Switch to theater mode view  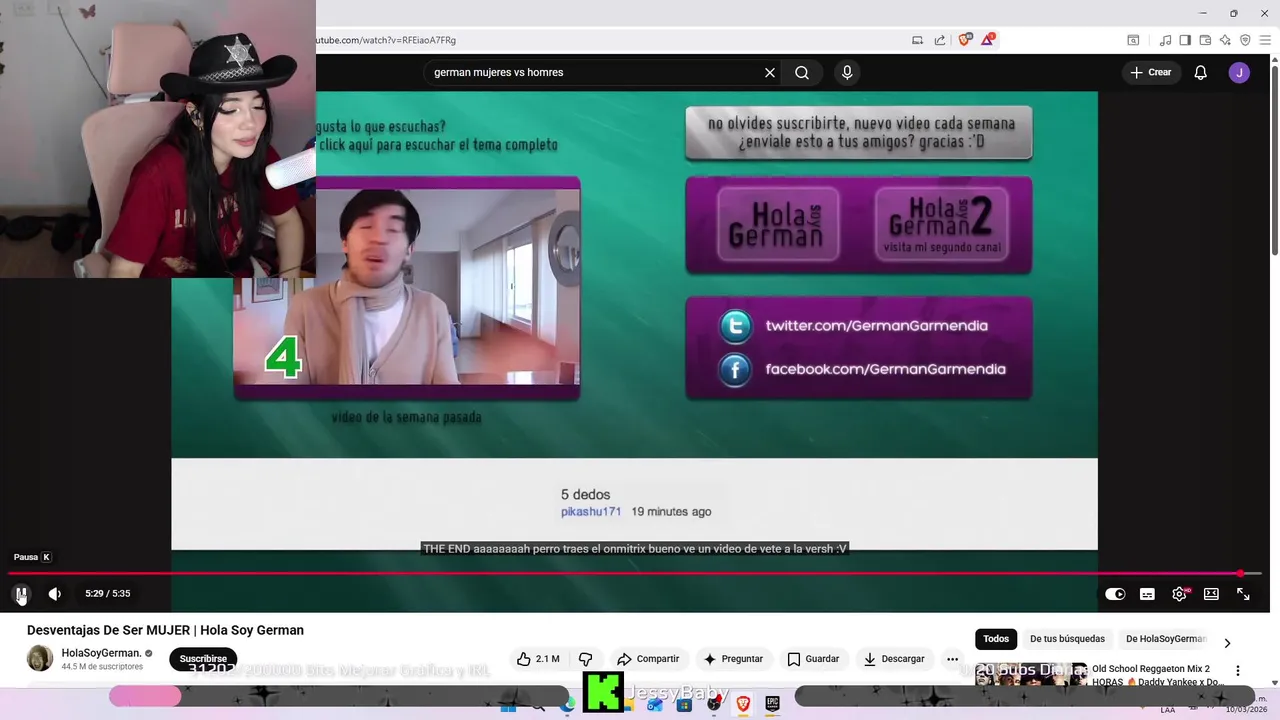click(1211, 594)
